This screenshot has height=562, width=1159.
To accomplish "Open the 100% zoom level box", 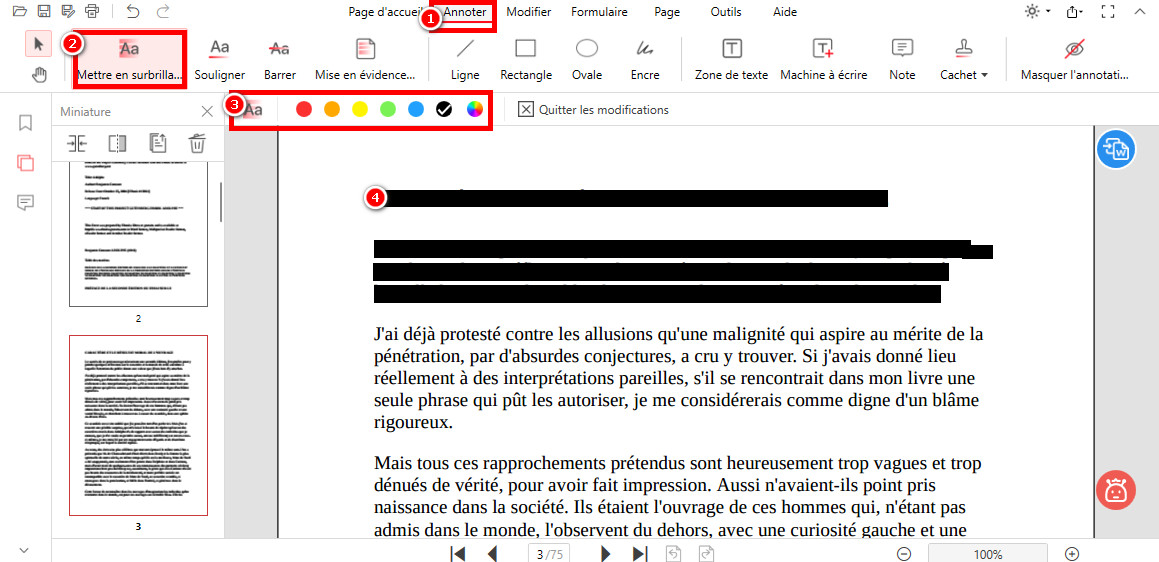I will pyautogui.click(x=988, y=554).
